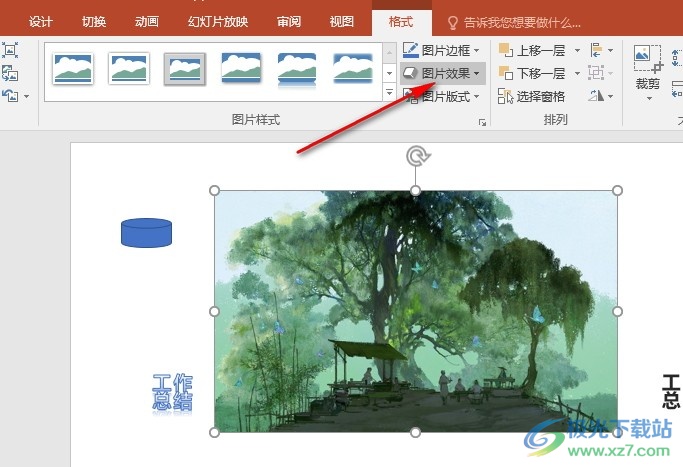Click the top-left resize handle of the picture
Screen dimensions: 683x467
click(214, 190)
